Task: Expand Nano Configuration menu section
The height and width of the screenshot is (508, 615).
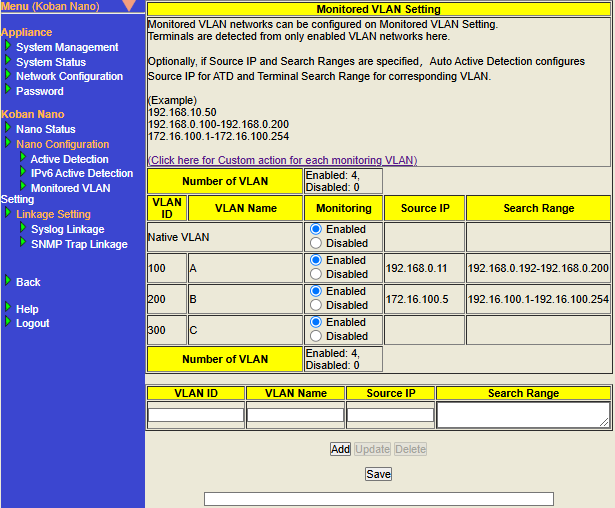Action: pyautogui.click(x=62, y=144)
